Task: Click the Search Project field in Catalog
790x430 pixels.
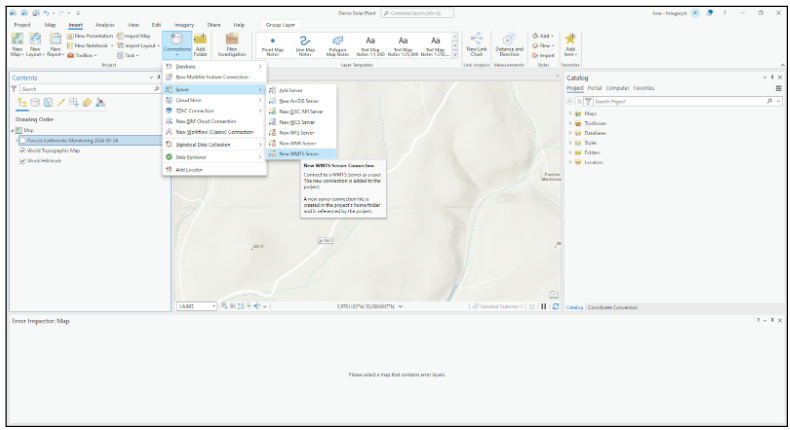Action: pyautogui.click(x=679, y=101)
